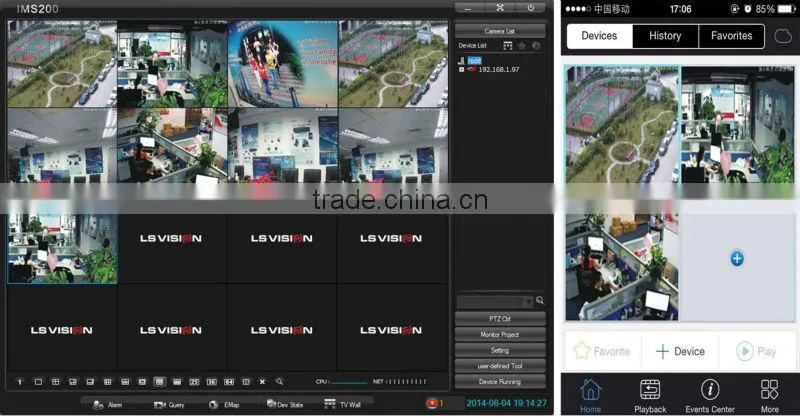Tap the + Device button in phone app
This screenshot has width=800, height=416.
tap(680, 351)
